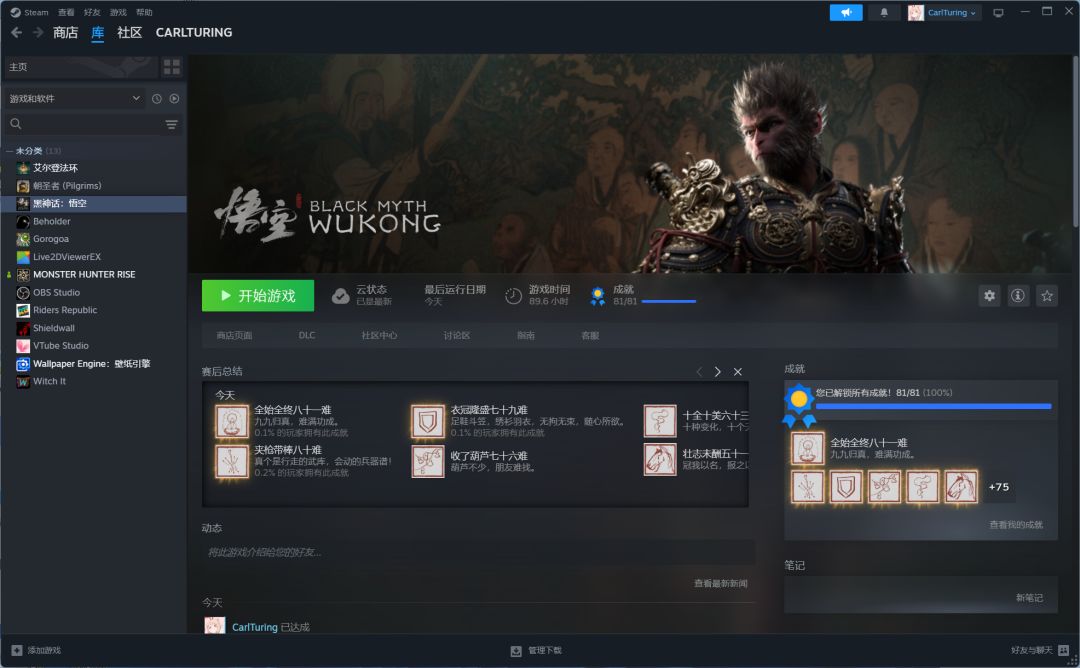Open the 帮助 menu
The width and height of the screenshot is (1080, 668).
pos(144,12)
